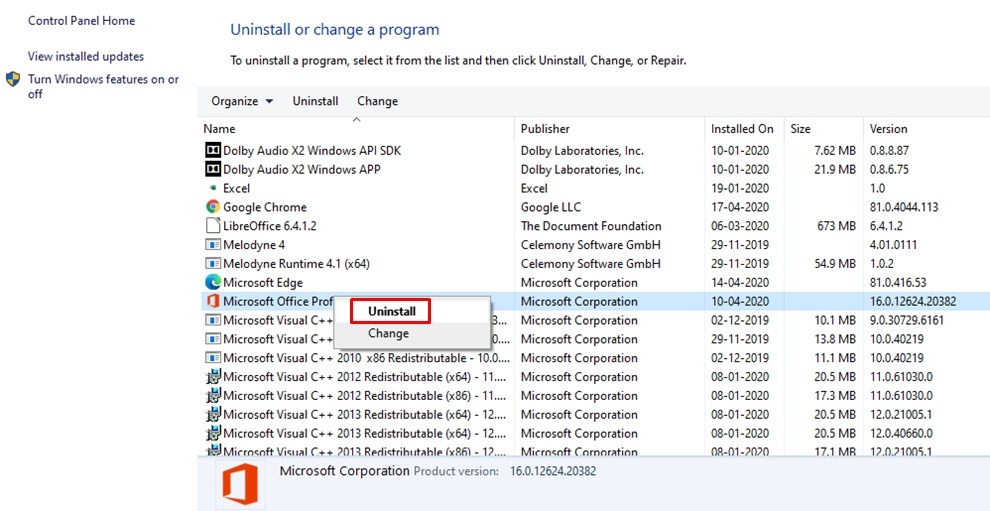Viewport: 990px width, 511px height.
Task: Select Visual C++ 2012 Redistributable (x86) name
Action: click(x=365, y=395)
